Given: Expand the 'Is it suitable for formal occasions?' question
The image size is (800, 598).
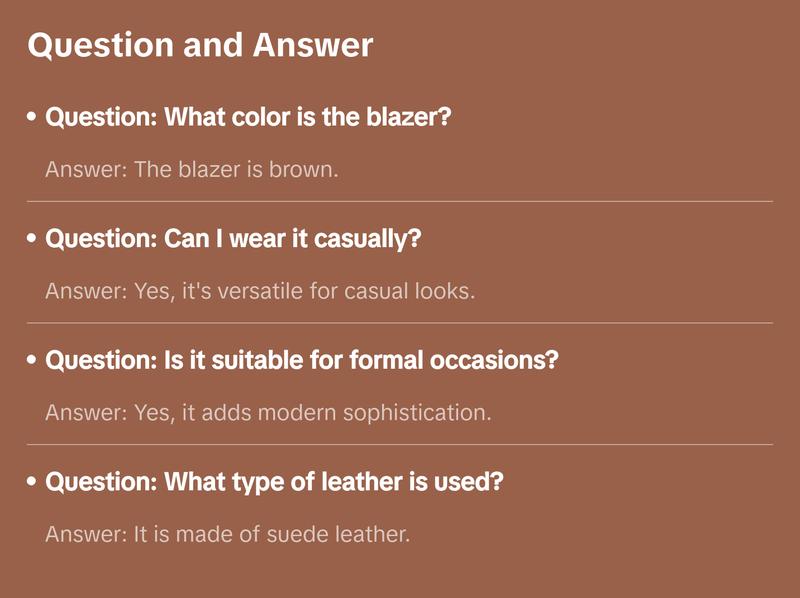Looking at the screenshot, I should click(x=302, y=361).
